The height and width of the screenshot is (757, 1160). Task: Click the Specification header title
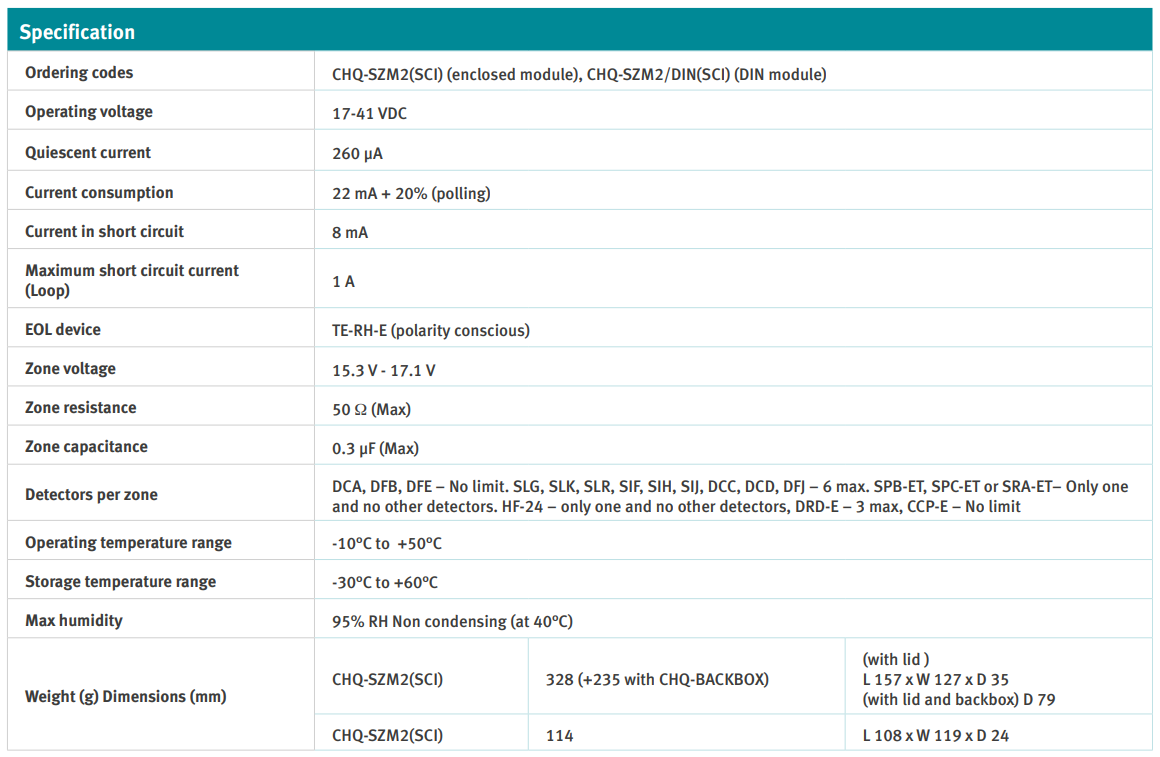point(77,32)
